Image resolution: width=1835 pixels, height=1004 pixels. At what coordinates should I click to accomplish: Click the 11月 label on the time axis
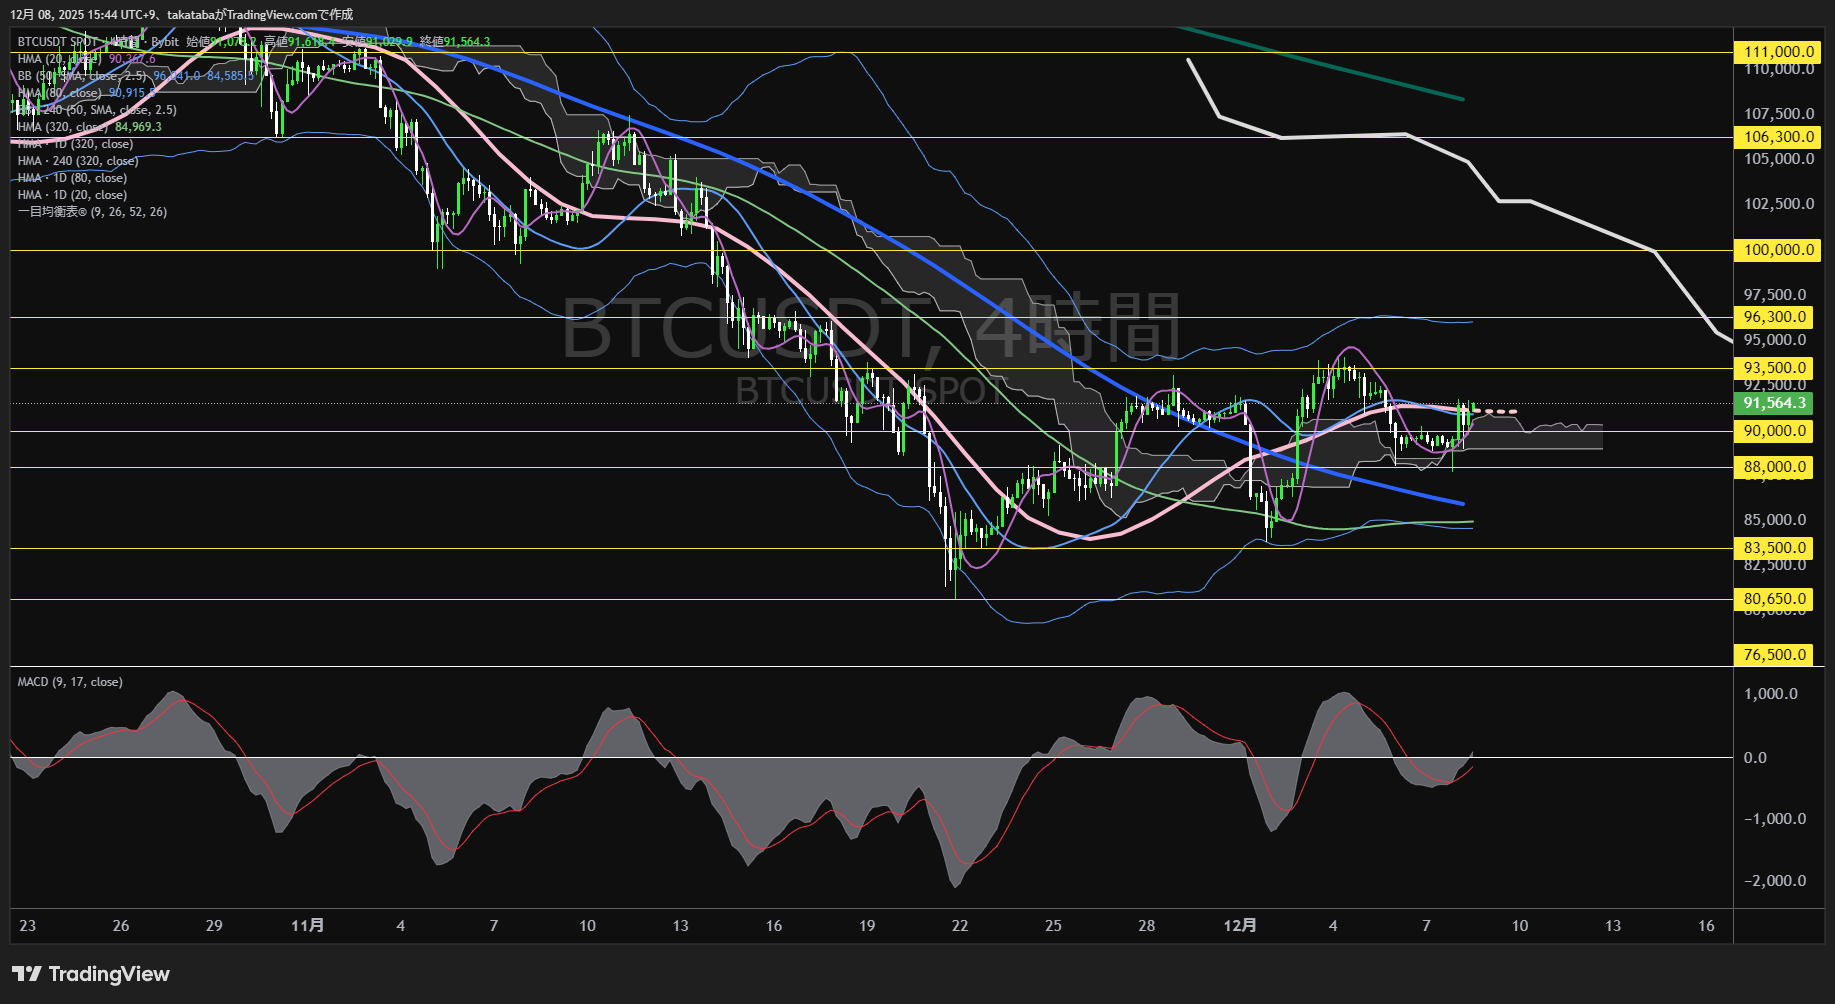click(x=308, y=926)
